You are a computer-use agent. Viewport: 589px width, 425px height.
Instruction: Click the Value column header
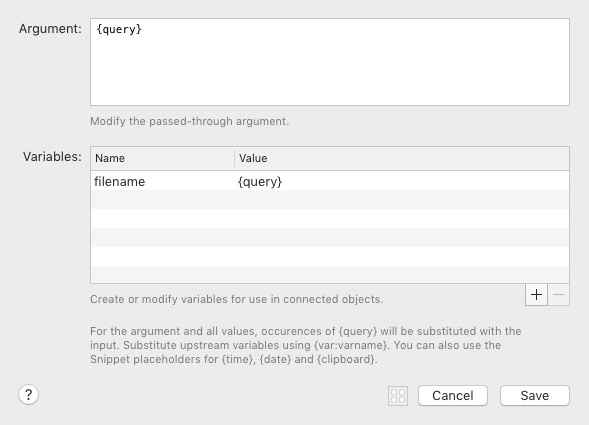[253, 158]
